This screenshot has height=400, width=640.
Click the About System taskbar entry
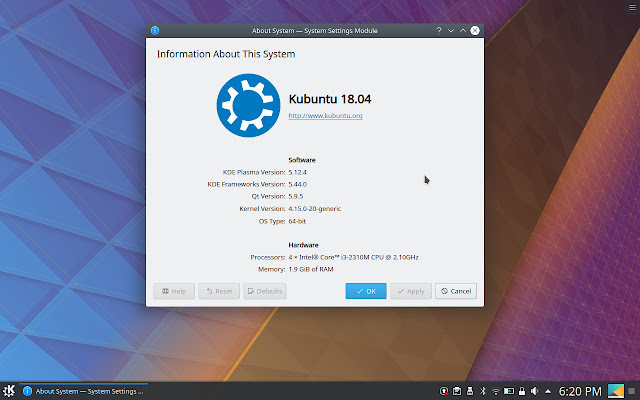83,391
